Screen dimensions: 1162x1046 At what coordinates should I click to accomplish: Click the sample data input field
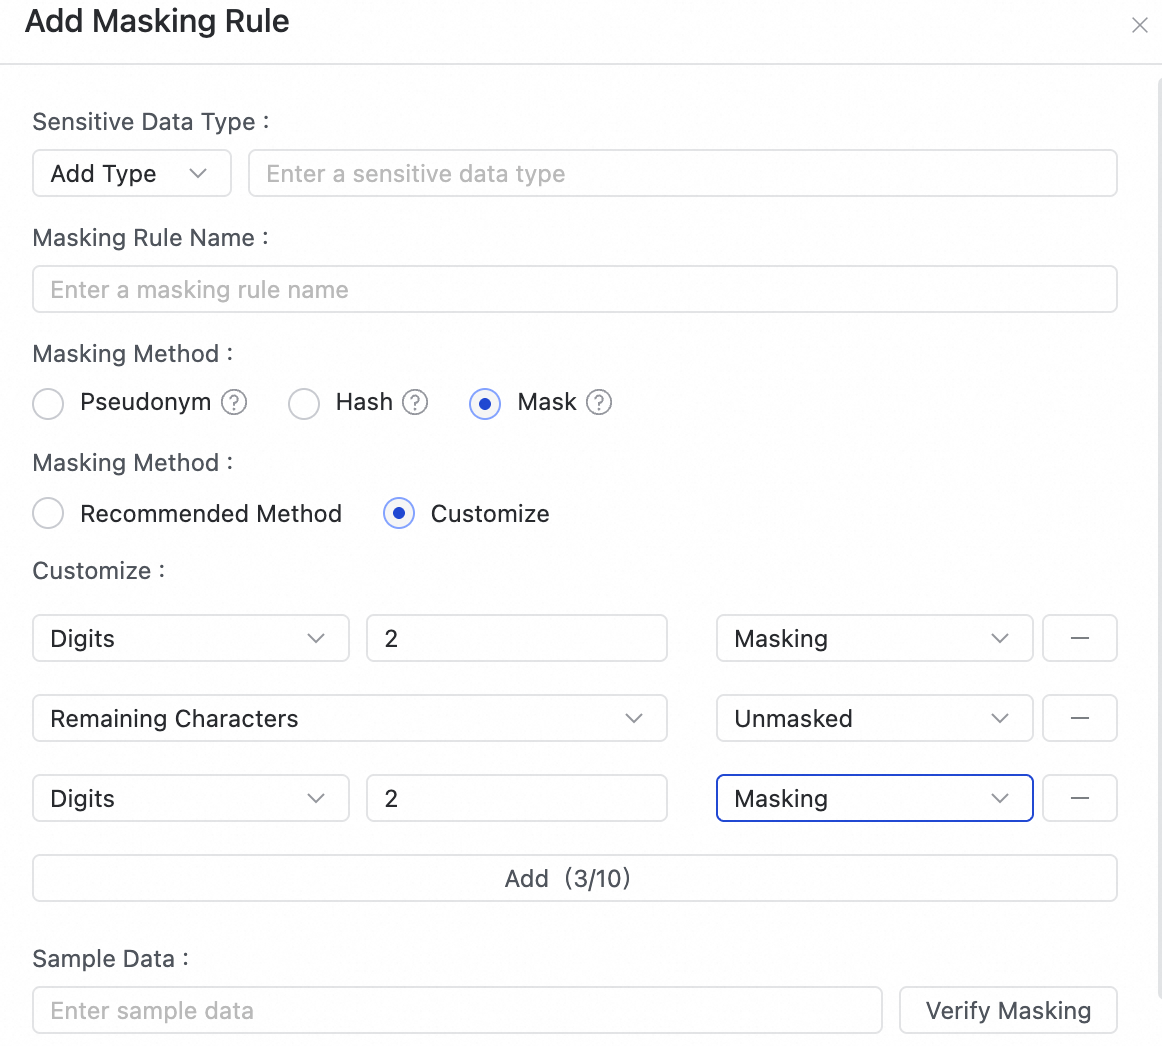pyautogui.click(x=457, y=1010)
